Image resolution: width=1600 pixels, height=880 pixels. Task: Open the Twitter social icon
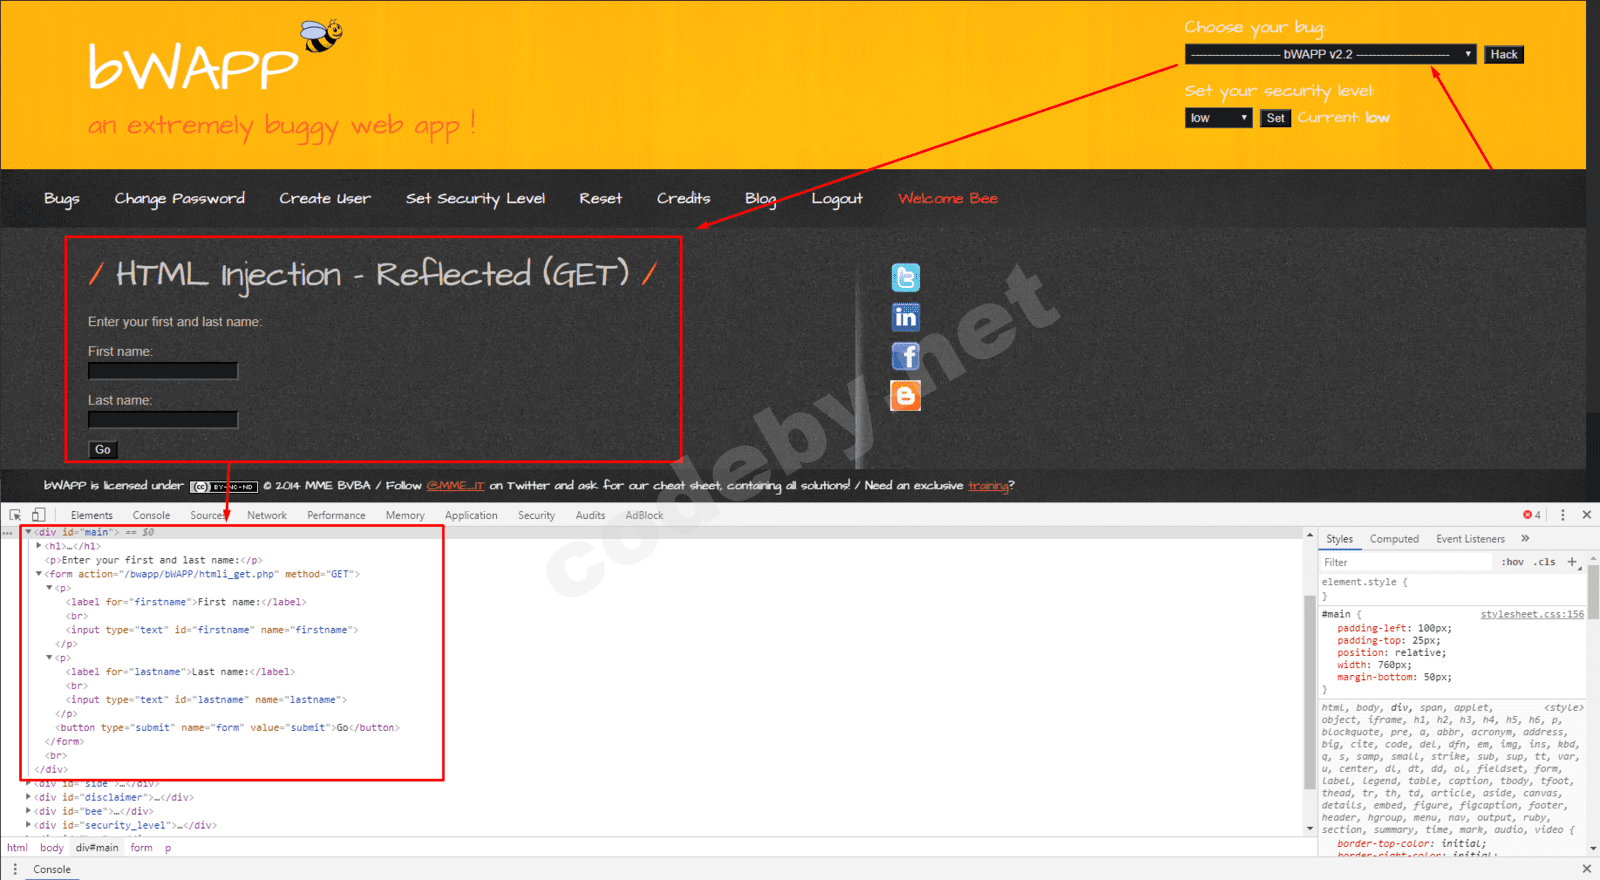(906, 277)
